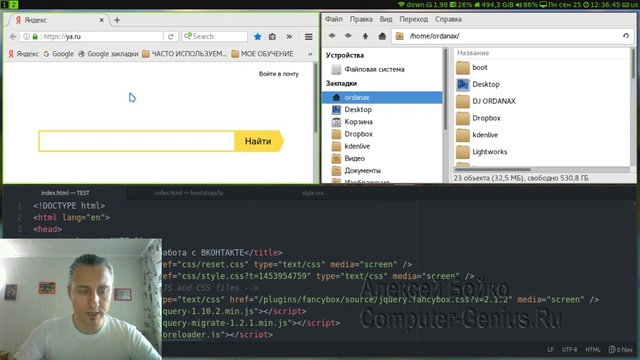The image size is (640, 360).
Task: Open the Google закладки bookmark
Action: (x=108, y=54)
